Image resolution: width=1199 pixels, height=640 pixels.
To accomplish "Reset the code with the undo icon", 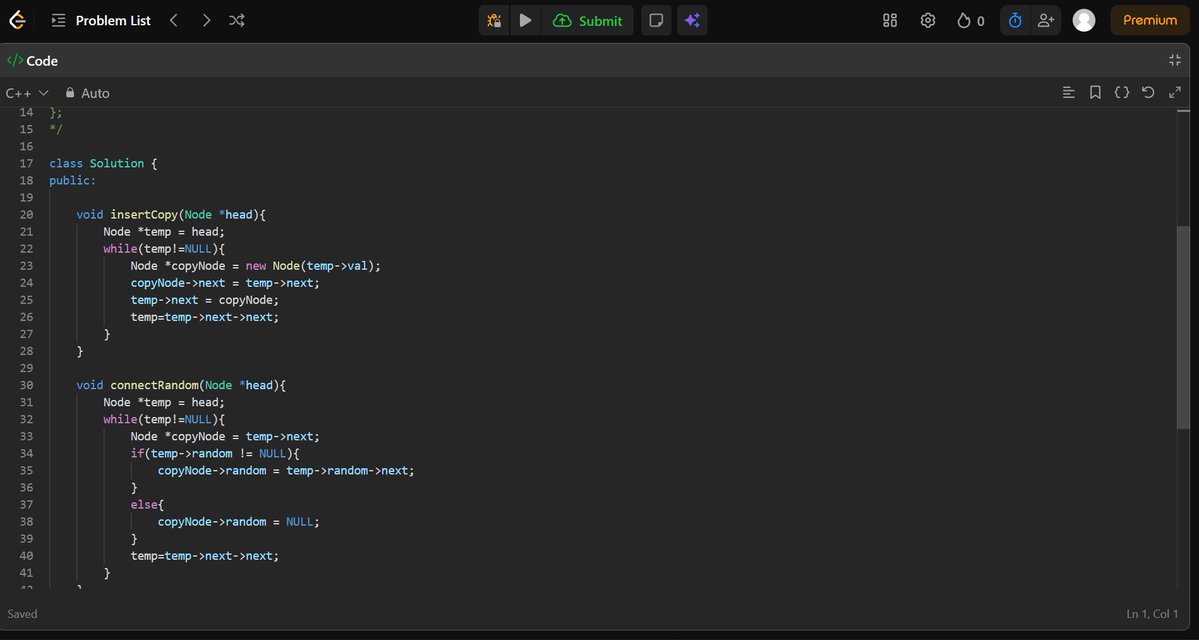I will [1147, 92].
